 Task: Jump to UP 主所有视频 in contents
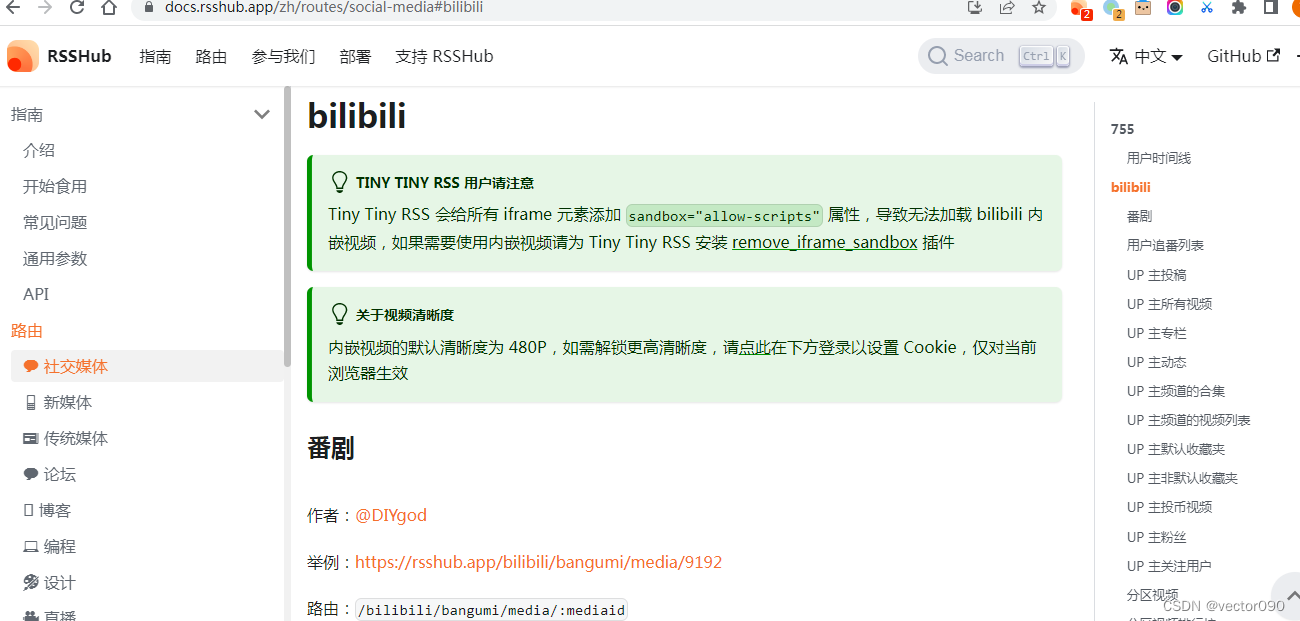point(1169,304)
